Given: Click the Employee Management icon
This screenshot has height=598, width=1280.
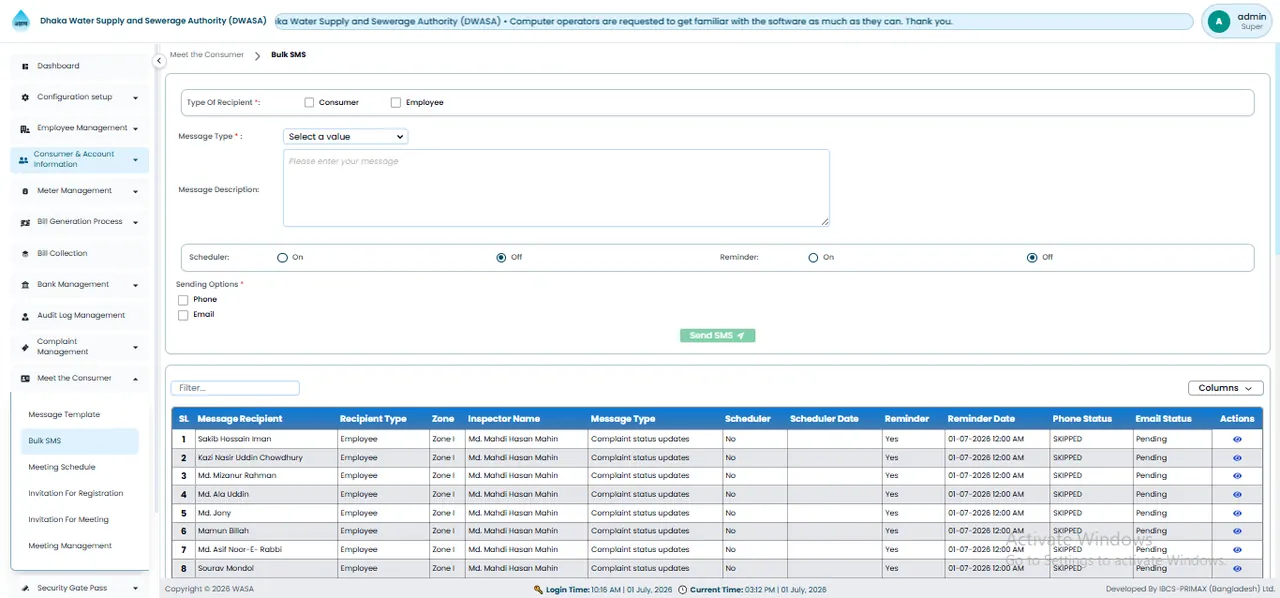Looking at the screenshot, I should [x=25, y=129].
